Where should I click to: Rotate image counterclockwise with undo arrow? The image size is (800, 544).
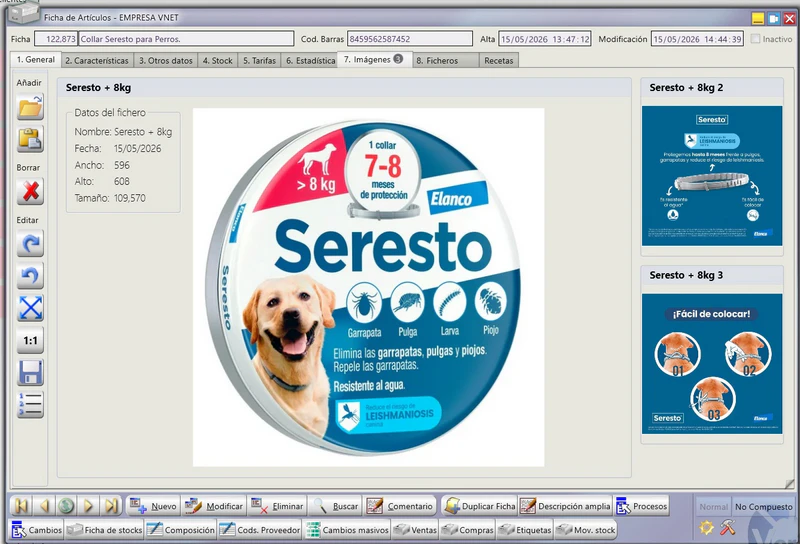pyautogui.click(x=30, y=276)
